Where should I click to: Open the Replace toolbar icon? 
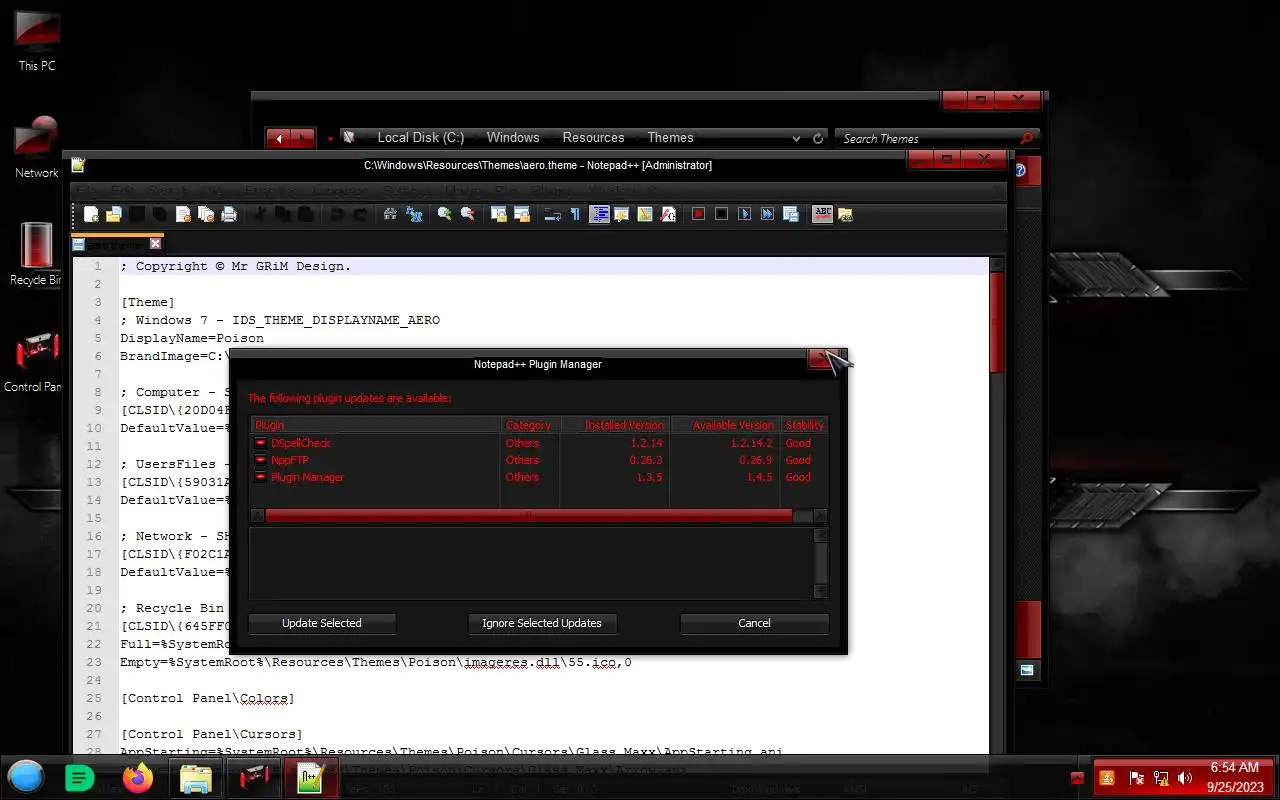pyautogui.click(x=413, y=214)
